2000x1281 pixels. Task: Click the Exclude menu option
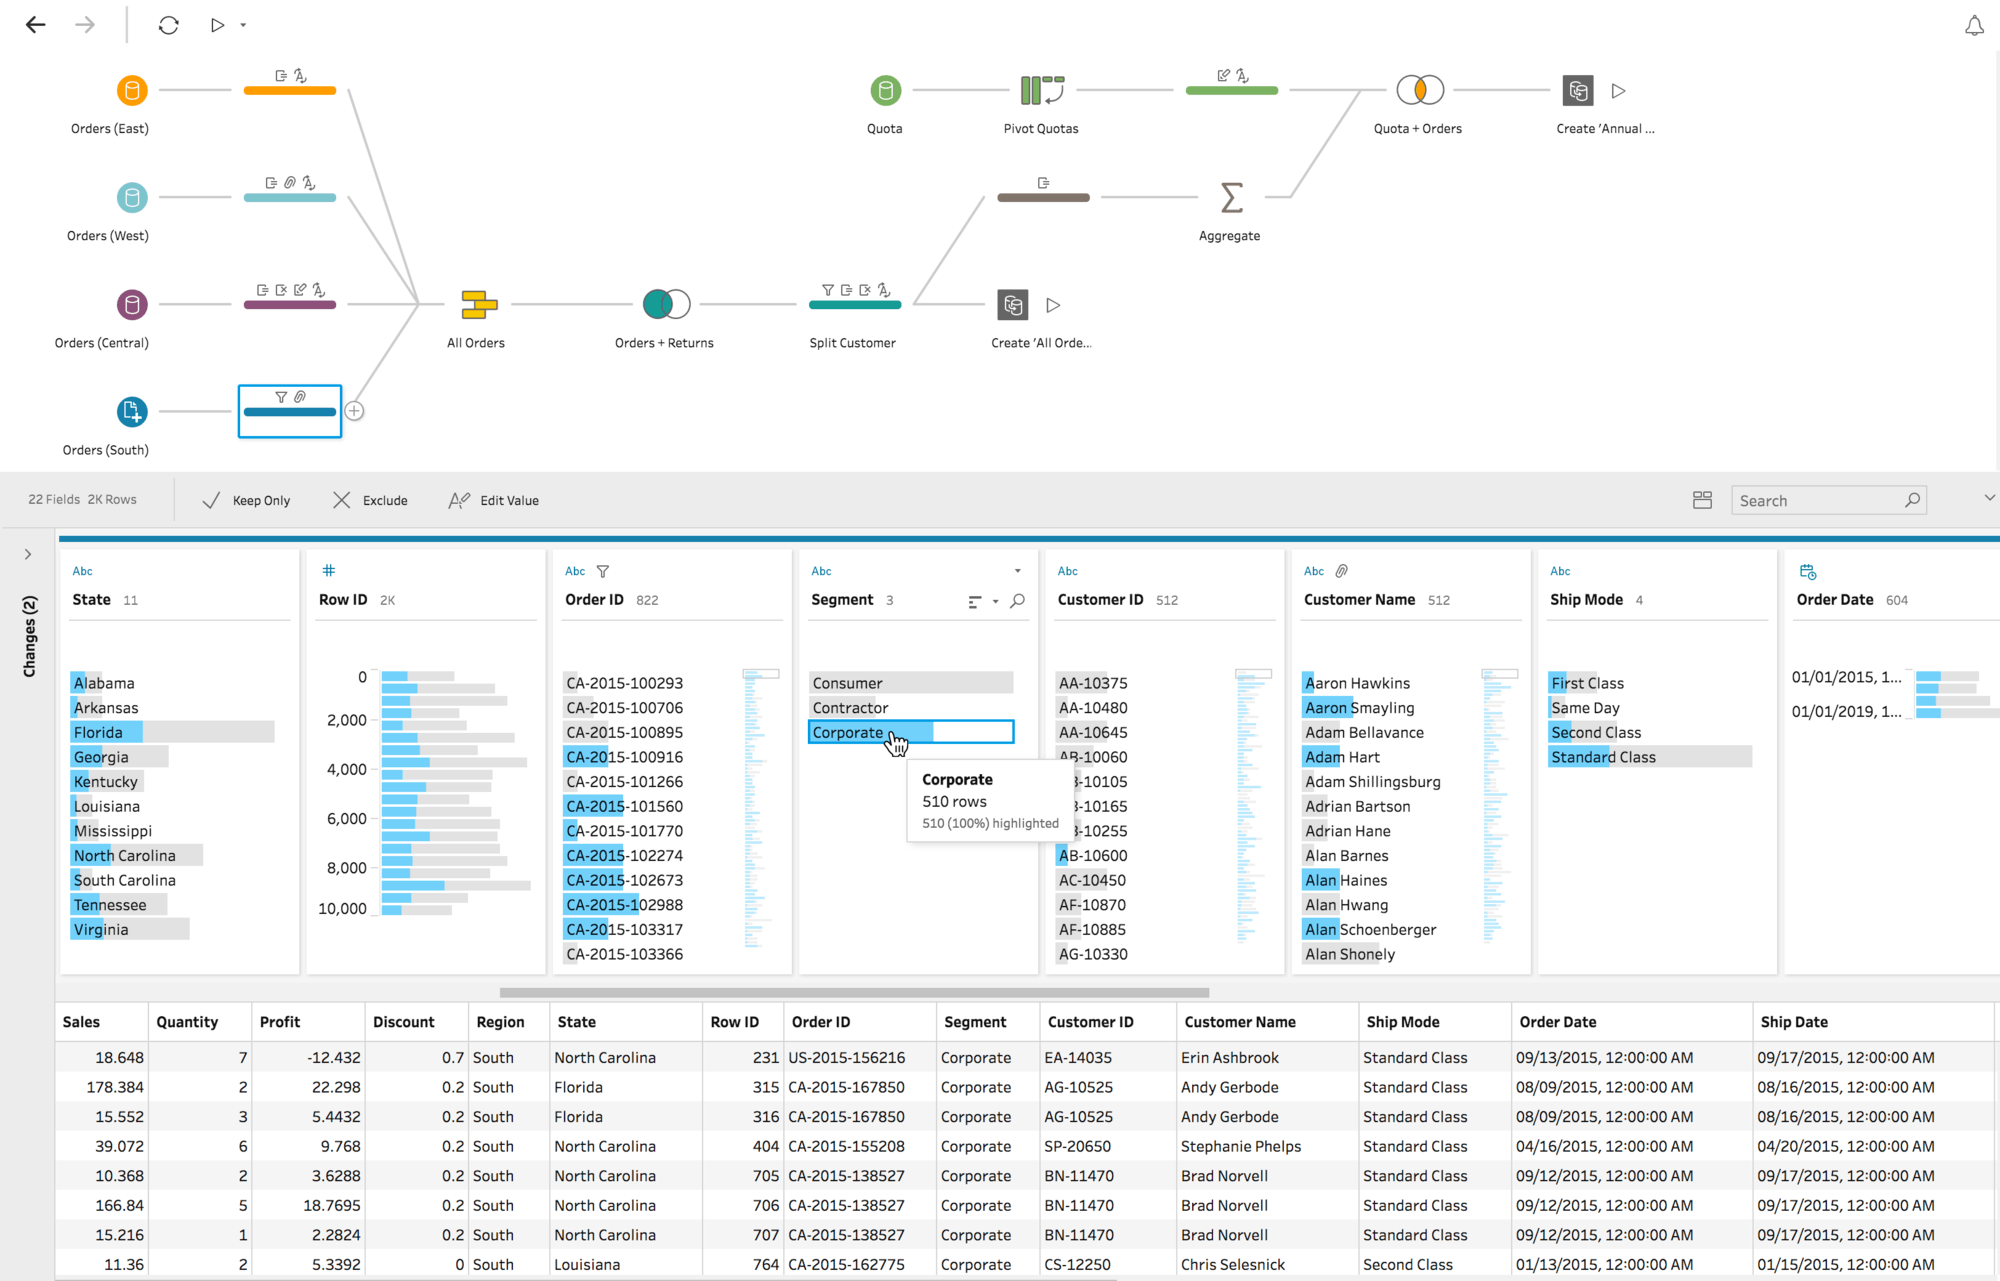pos(370,500)
